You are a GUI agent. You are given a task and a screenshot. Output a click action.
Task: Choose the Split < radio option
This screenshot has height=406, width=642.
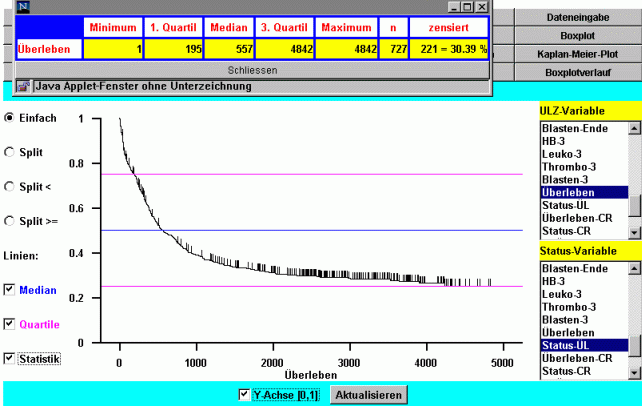pyautogui.click(x=9, y=187)
